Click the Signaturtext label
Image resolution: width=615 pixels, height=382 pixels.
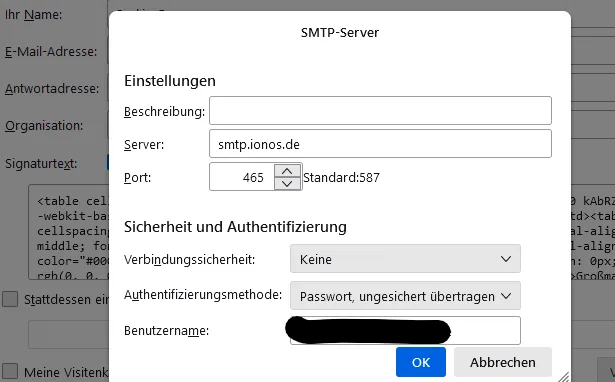tap(41, 164)
